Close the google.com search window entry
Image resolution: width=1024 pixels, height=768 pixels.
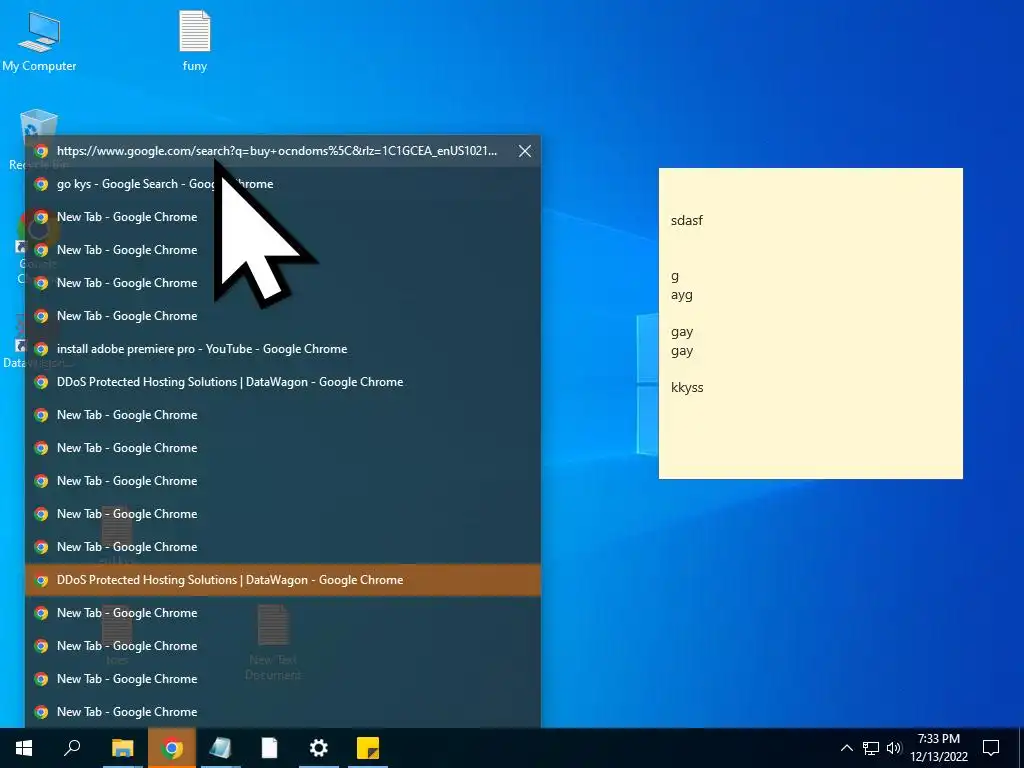click(x=524, y=151)
